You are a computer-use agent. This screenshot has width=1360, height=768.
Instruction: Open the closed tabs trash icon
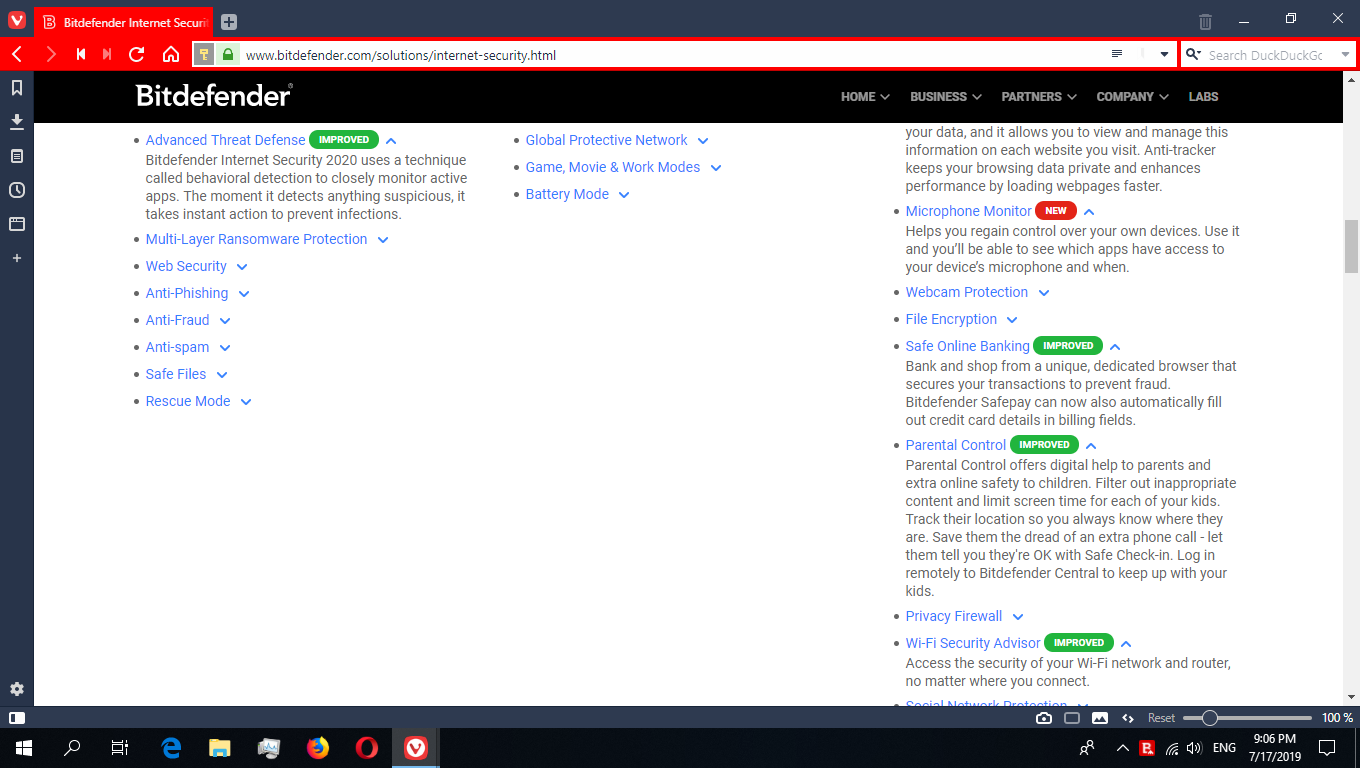coord(1206,21)
